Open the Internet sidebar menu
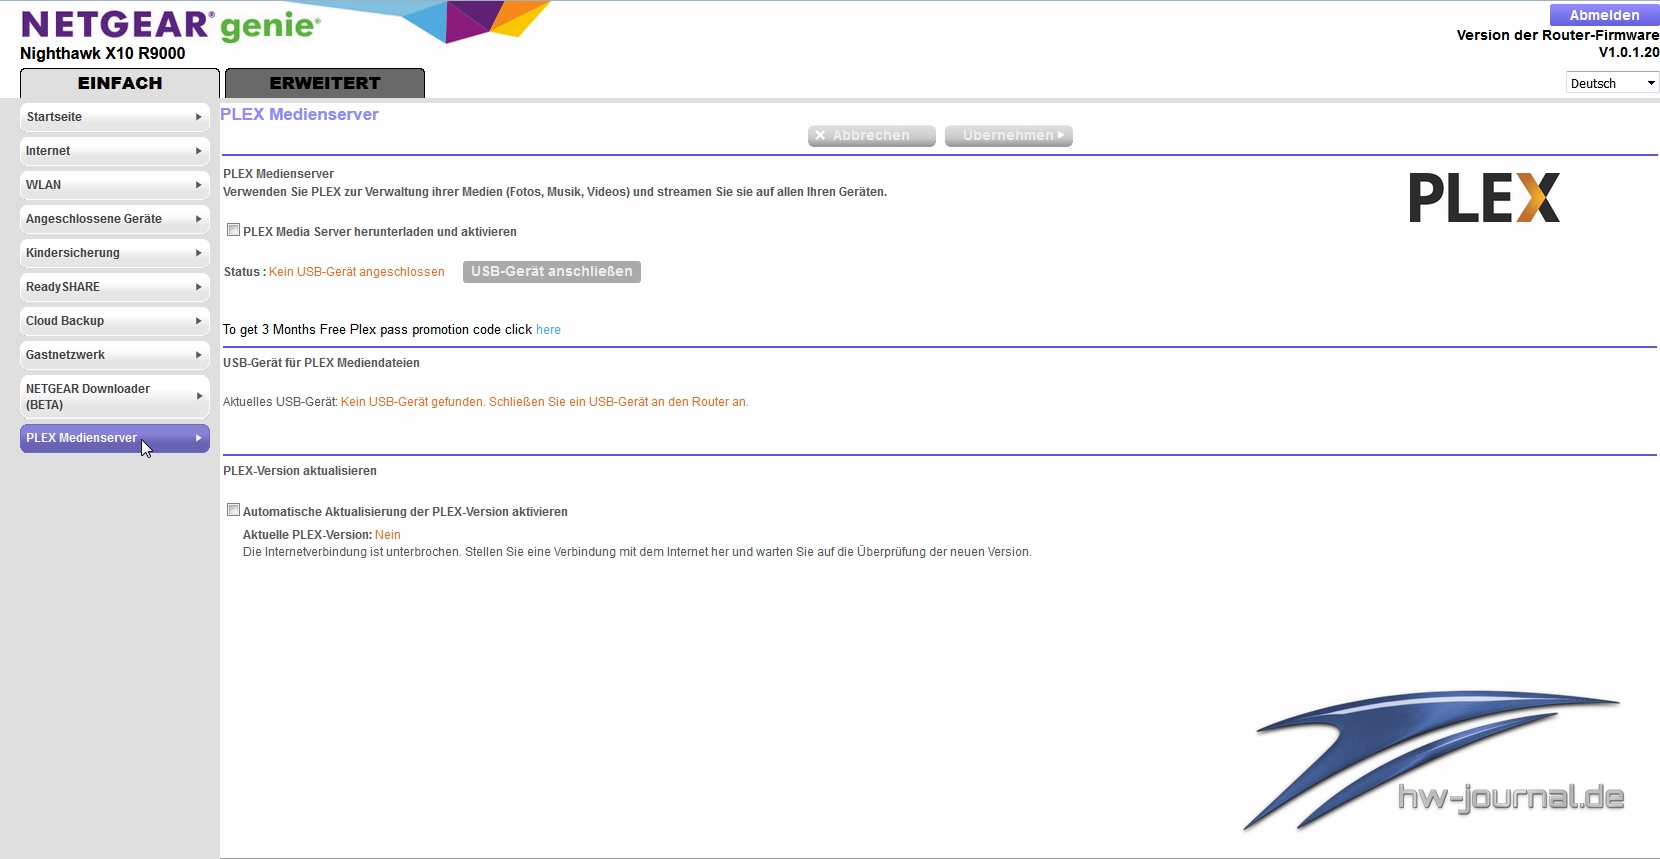This screenshot has width=1660, height=859. pyautogui.click(x=114, y=151)
